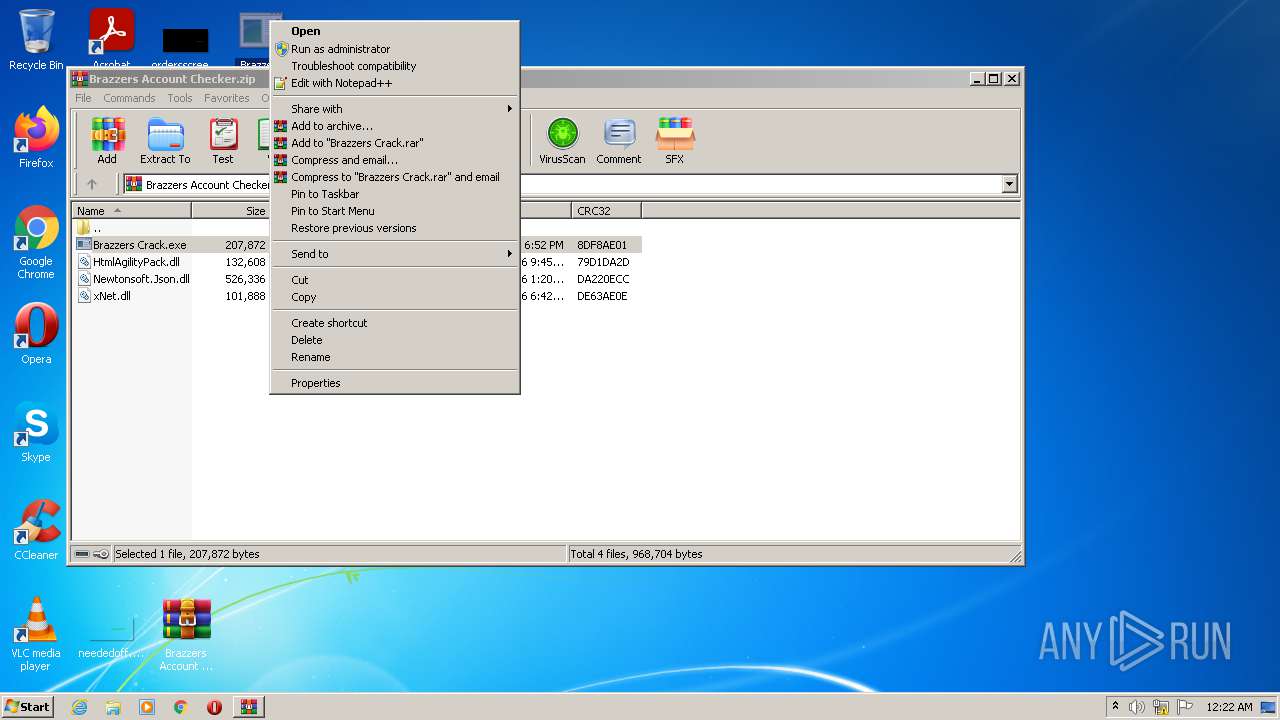Click the WinRAR taskbar button
1280x720 pixels.
point(249,707)
